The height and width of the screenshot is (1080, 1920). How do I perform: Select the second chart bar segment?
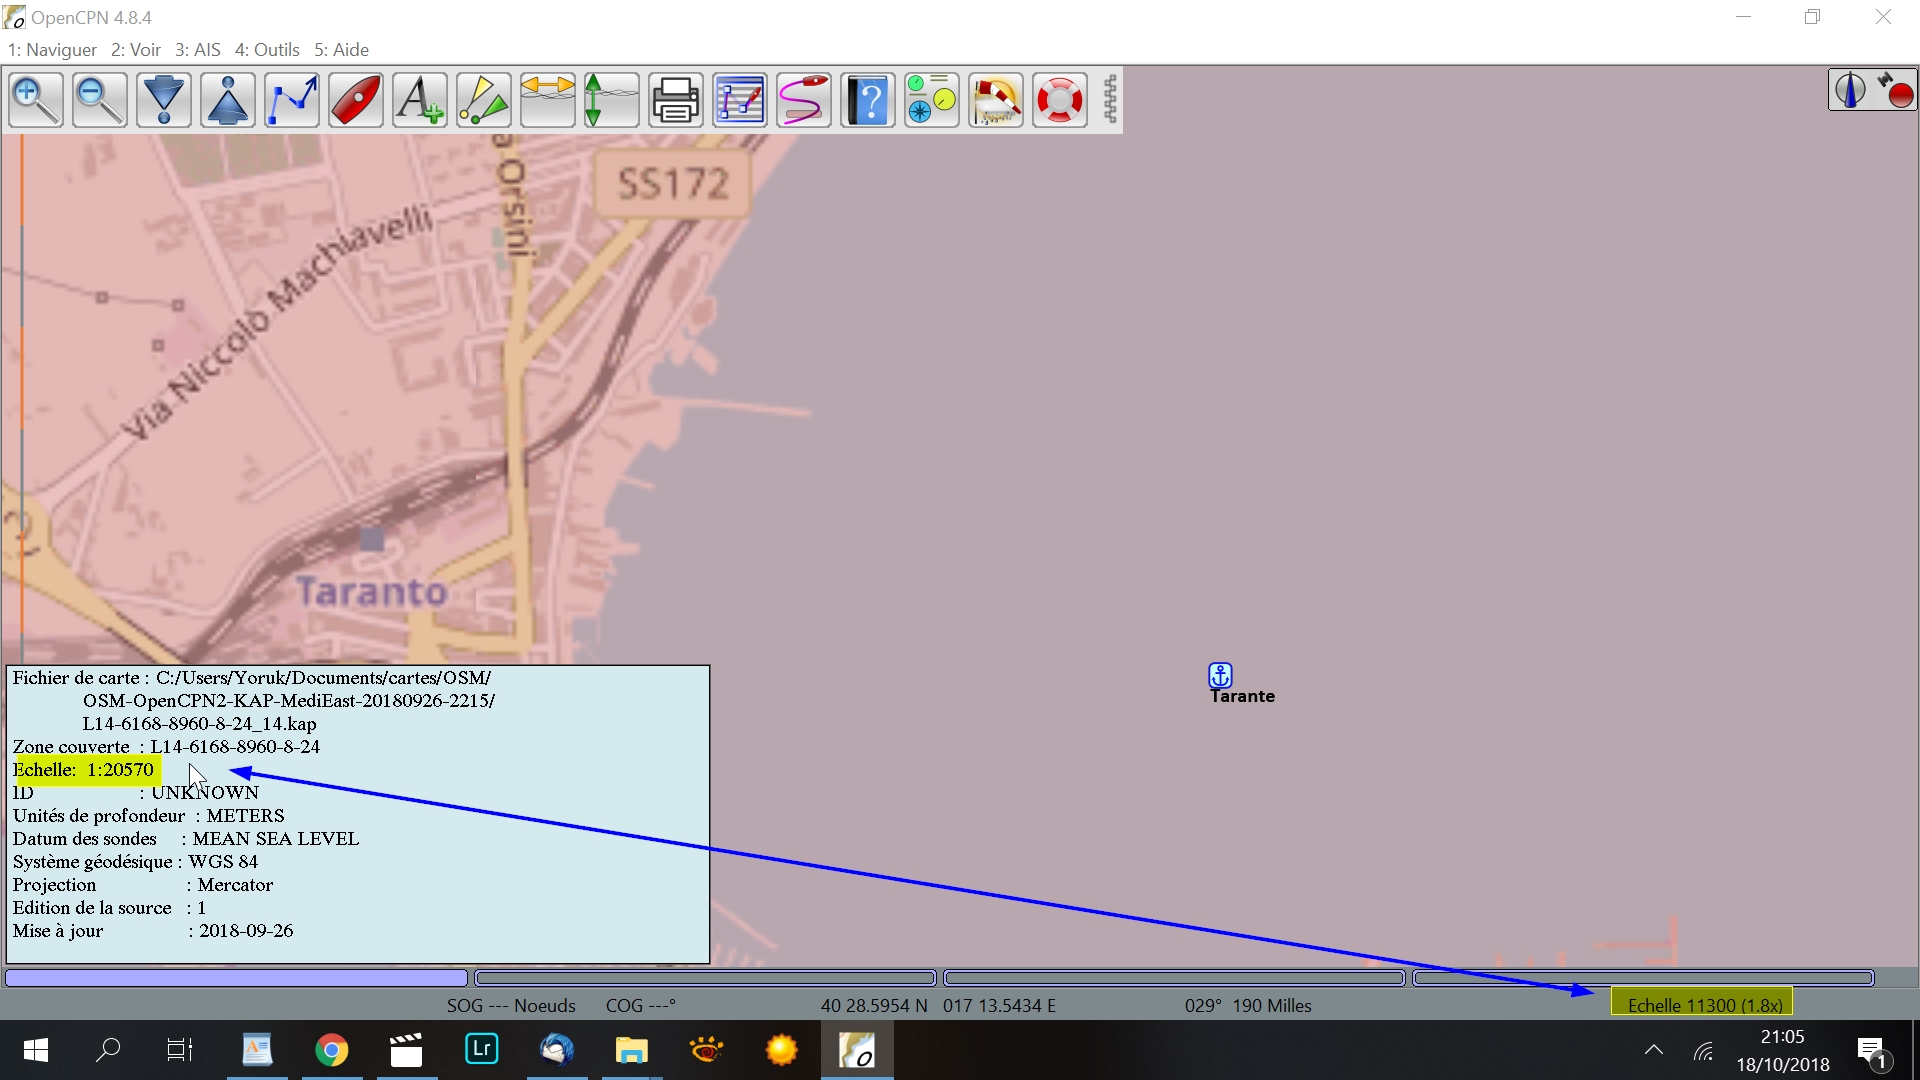[705, 978]
